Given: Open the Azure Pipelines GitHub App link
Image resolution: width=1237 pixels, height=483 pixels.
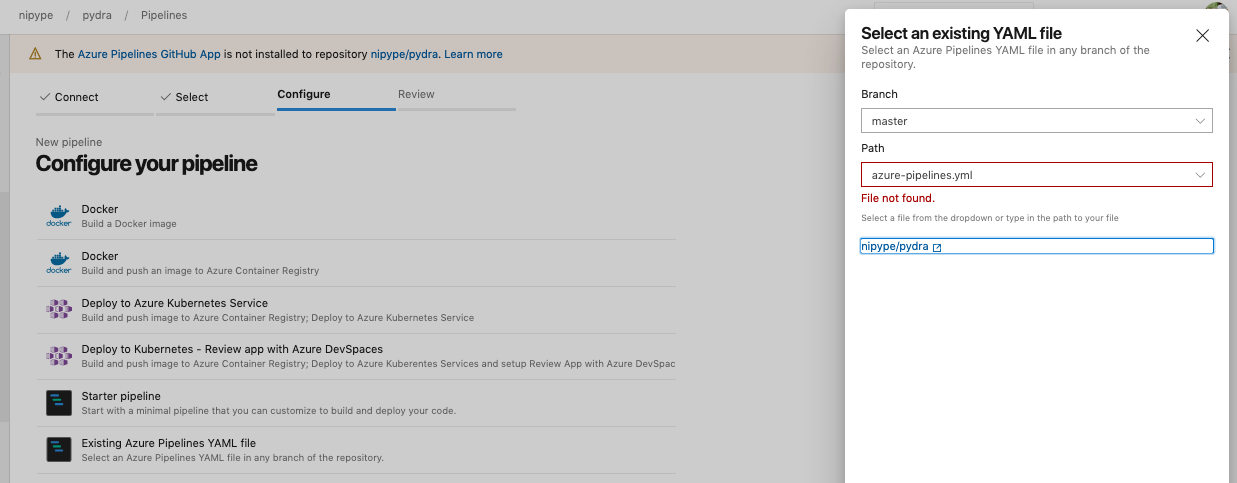Looking at the screenshot, I should pyautogui.click(x=149, y=54).
